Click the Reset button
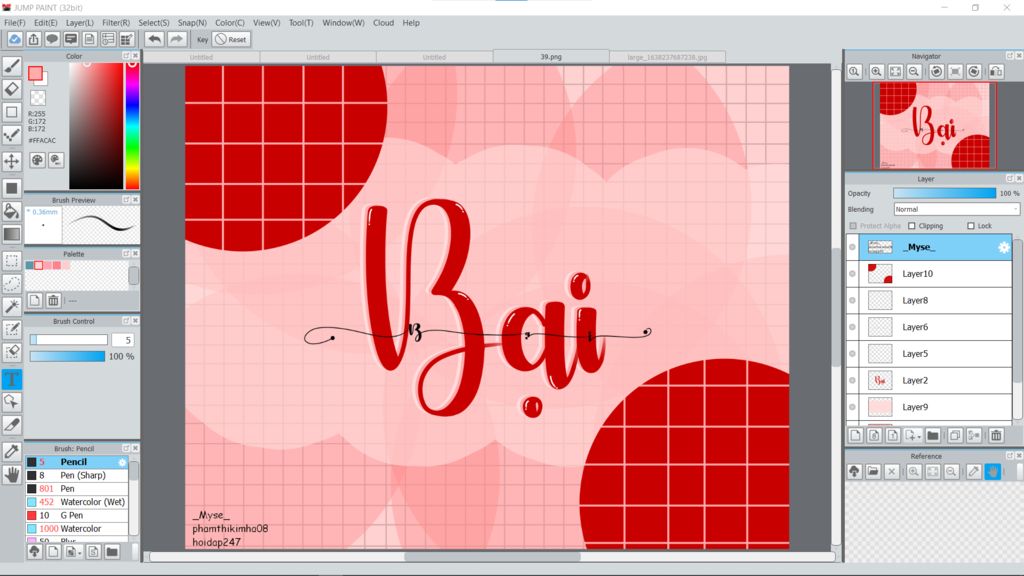The width and height of the screenshot is (1024, 576). point(231,39)
